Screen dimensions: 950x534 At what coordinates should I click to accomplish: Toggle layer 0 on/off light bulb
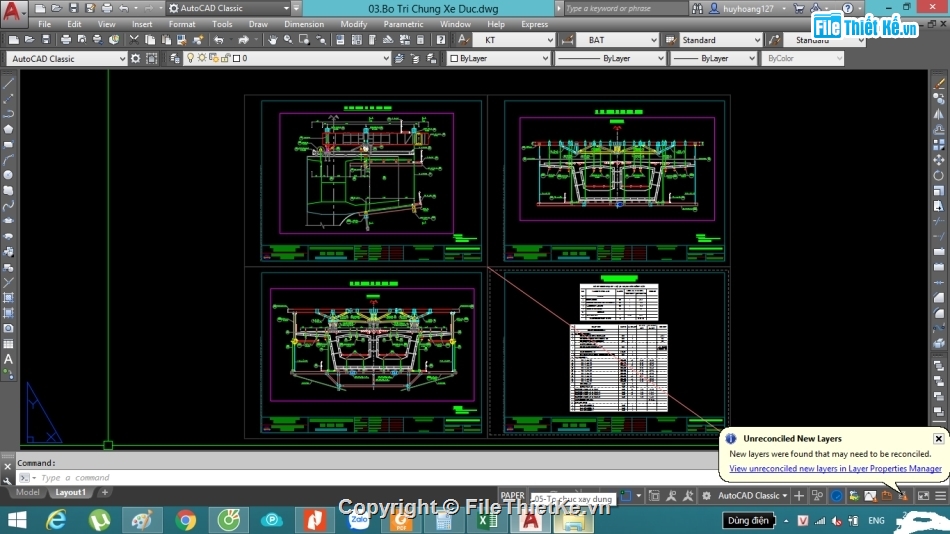pos(190,58)
